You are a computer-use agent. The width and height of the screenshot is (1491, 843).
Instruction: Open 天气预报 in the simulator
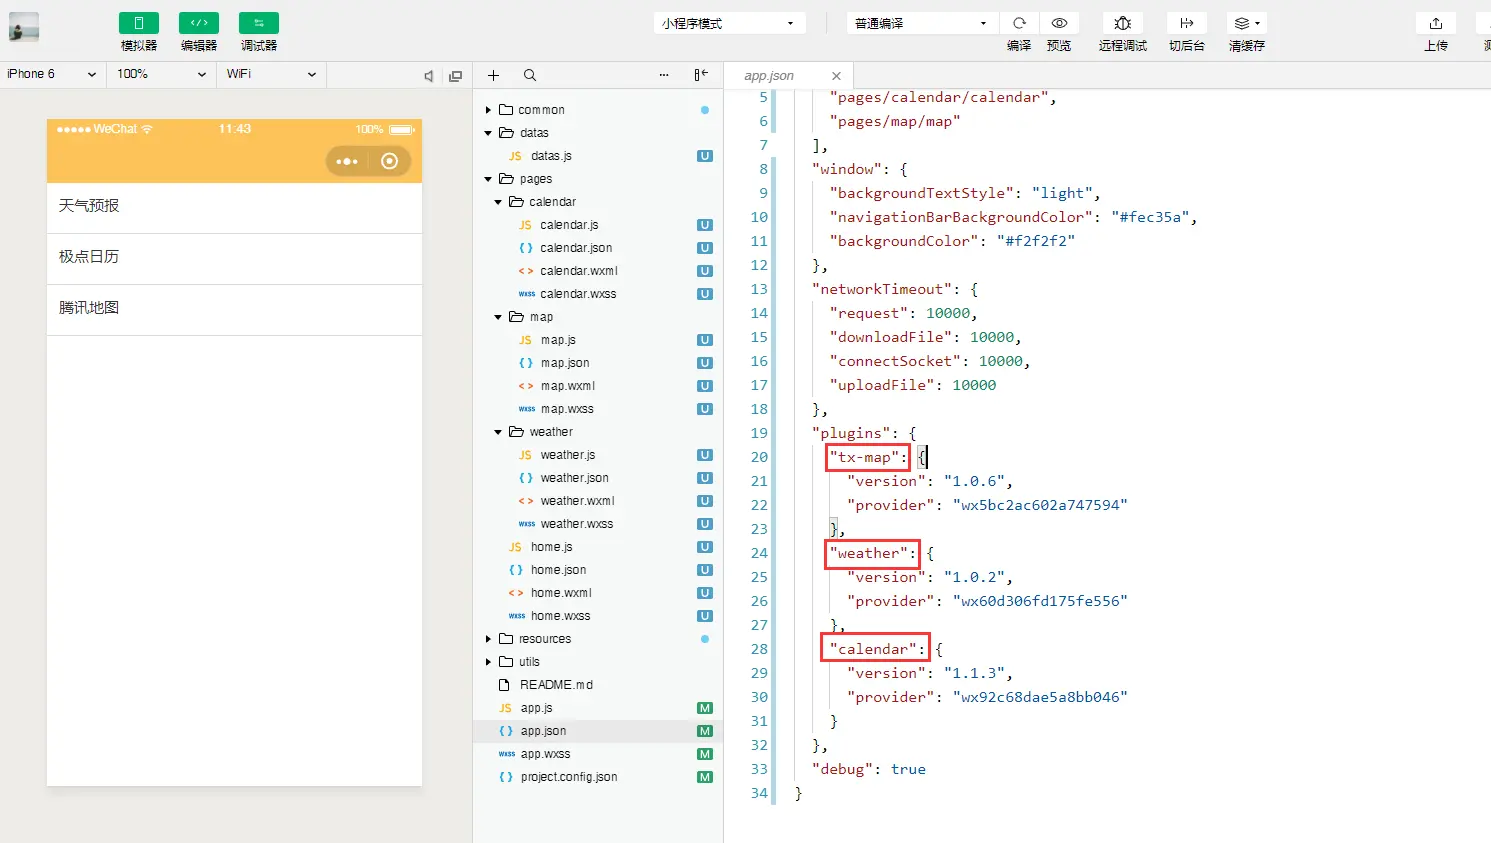click(x=234, y=207)
